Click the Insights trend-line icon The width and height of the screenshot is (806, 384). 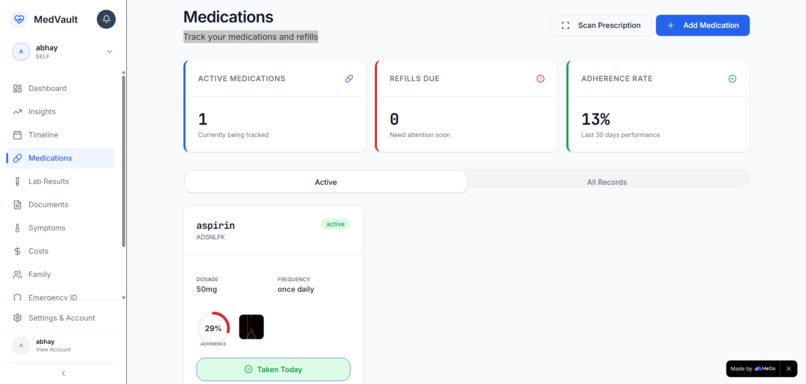point(17,112)
